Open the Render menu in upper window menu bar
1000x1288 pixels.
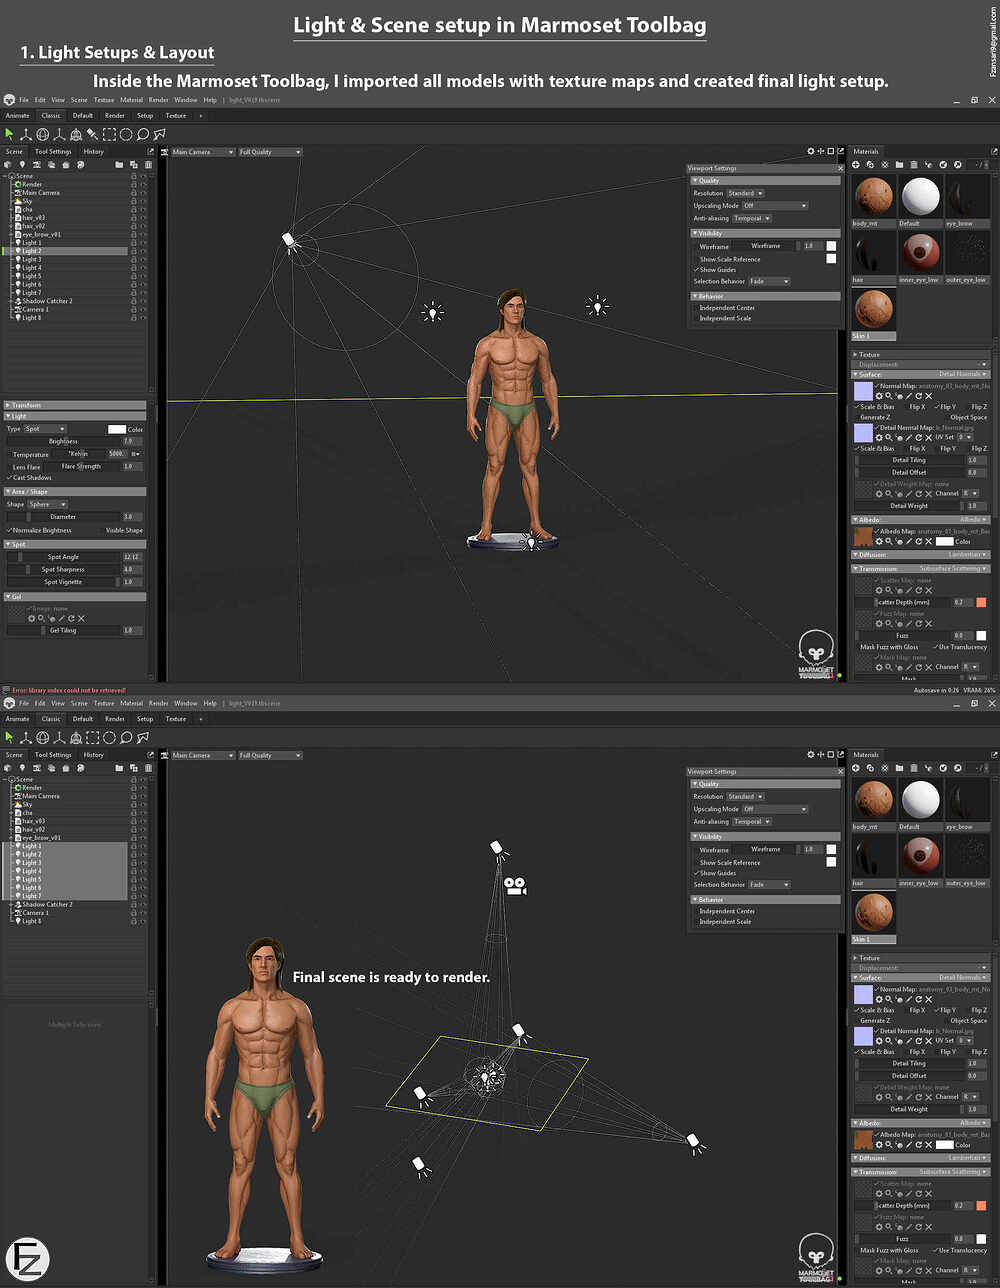coord(158,100)
